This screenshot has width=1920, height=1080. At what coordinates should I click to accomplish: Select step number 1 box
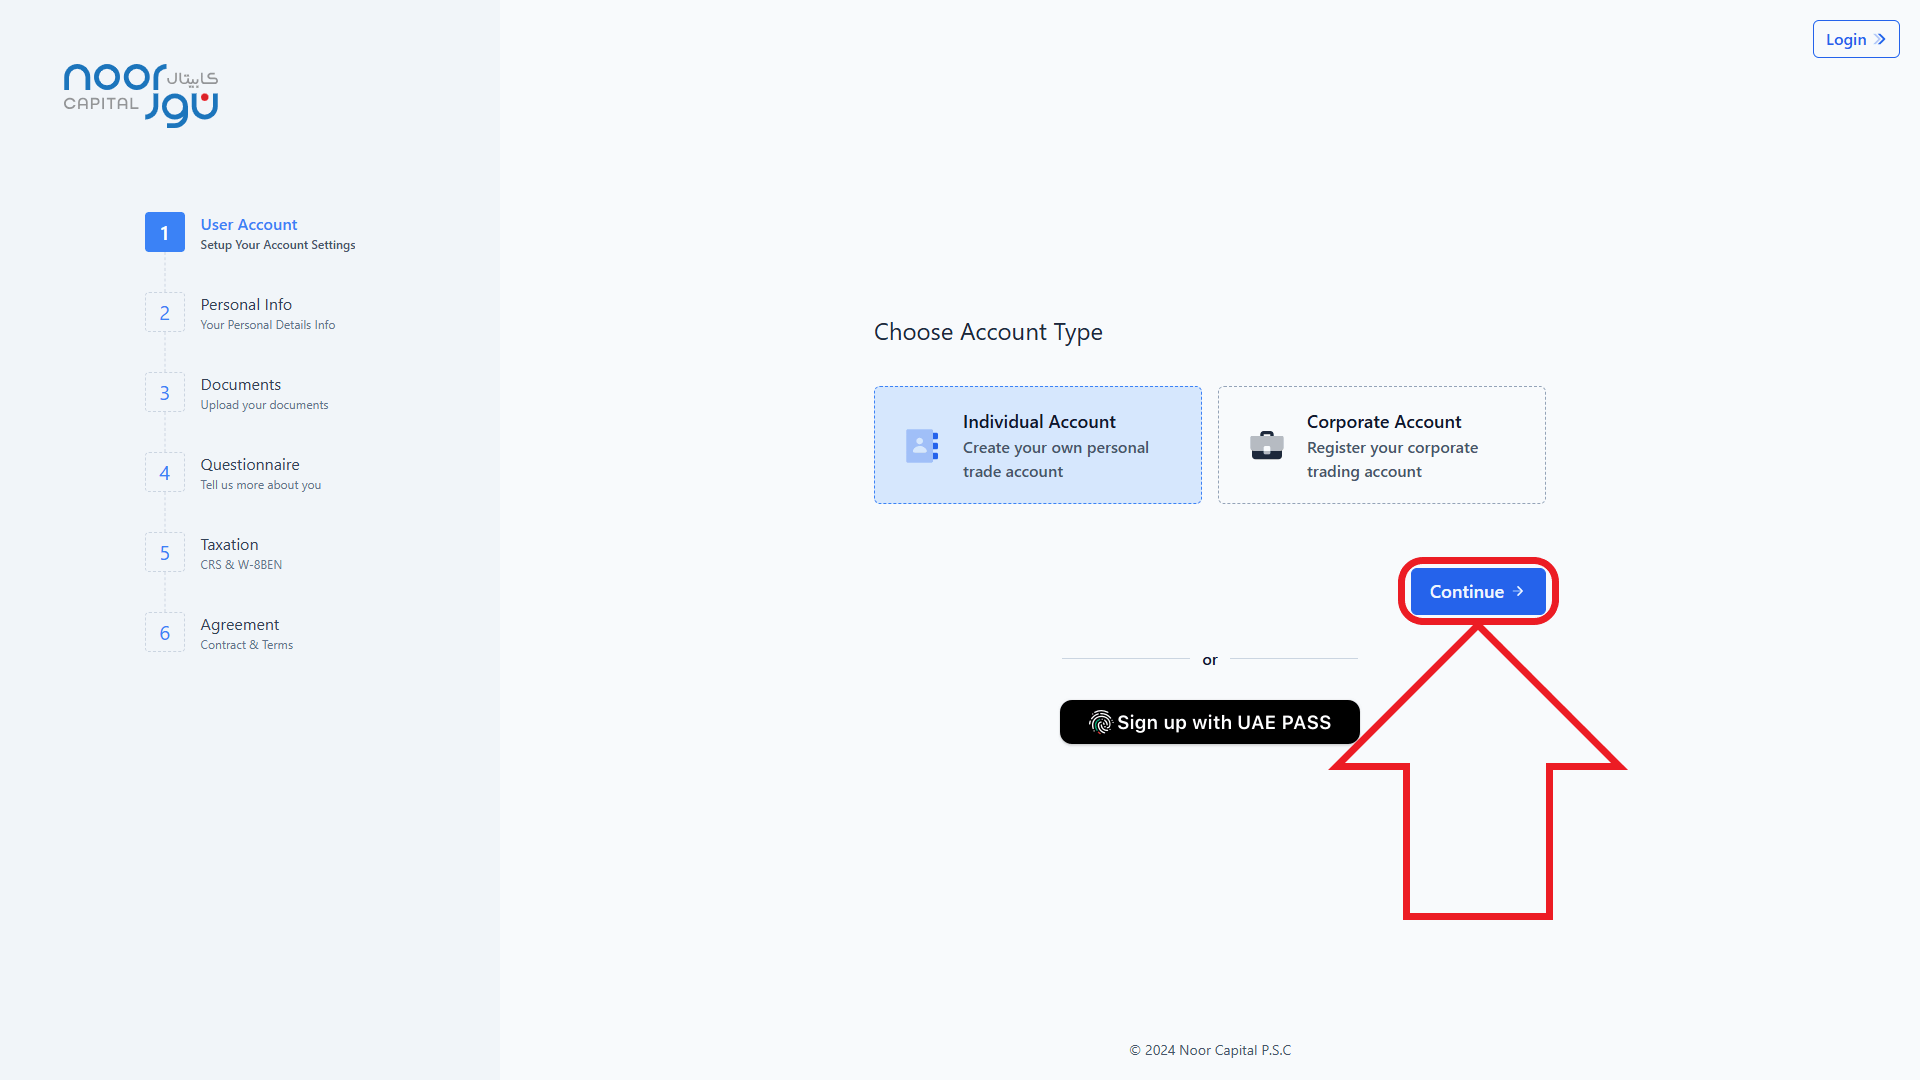[165, 232]
